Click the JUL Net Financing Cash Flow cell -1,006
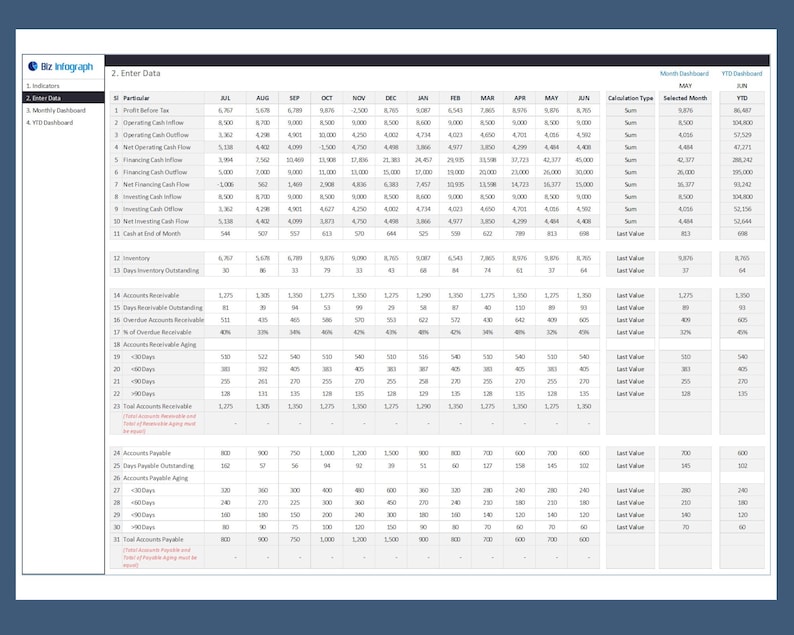 pyautogui.click(x=225, y=184)
